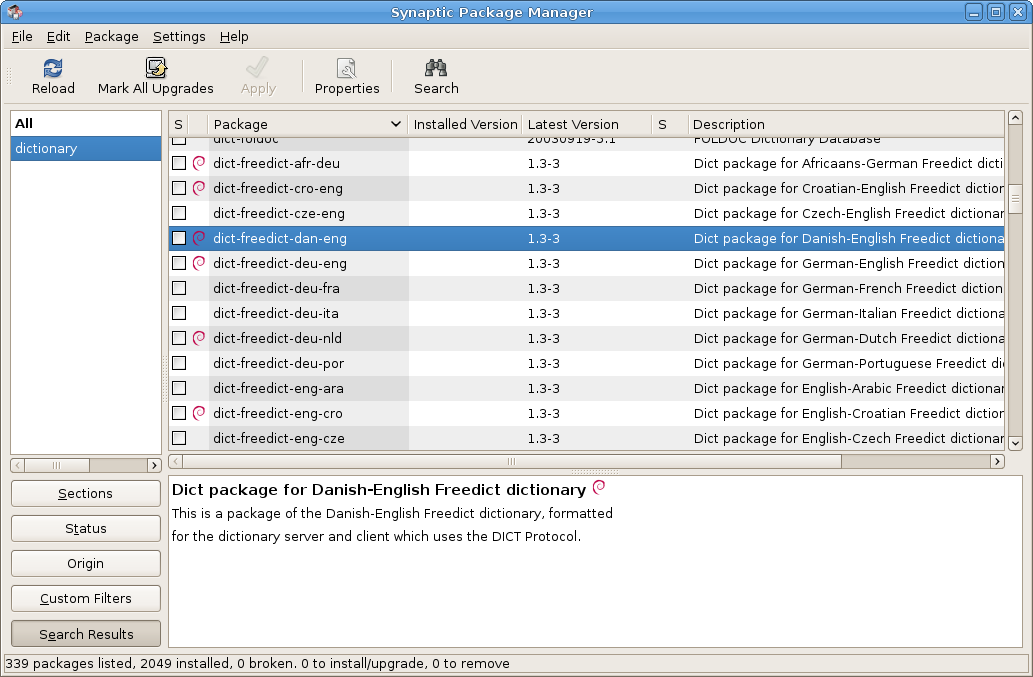Click the toolbar drag handle left of Reload
This screenshot has height=677, width=1033.
coord(9,76)
